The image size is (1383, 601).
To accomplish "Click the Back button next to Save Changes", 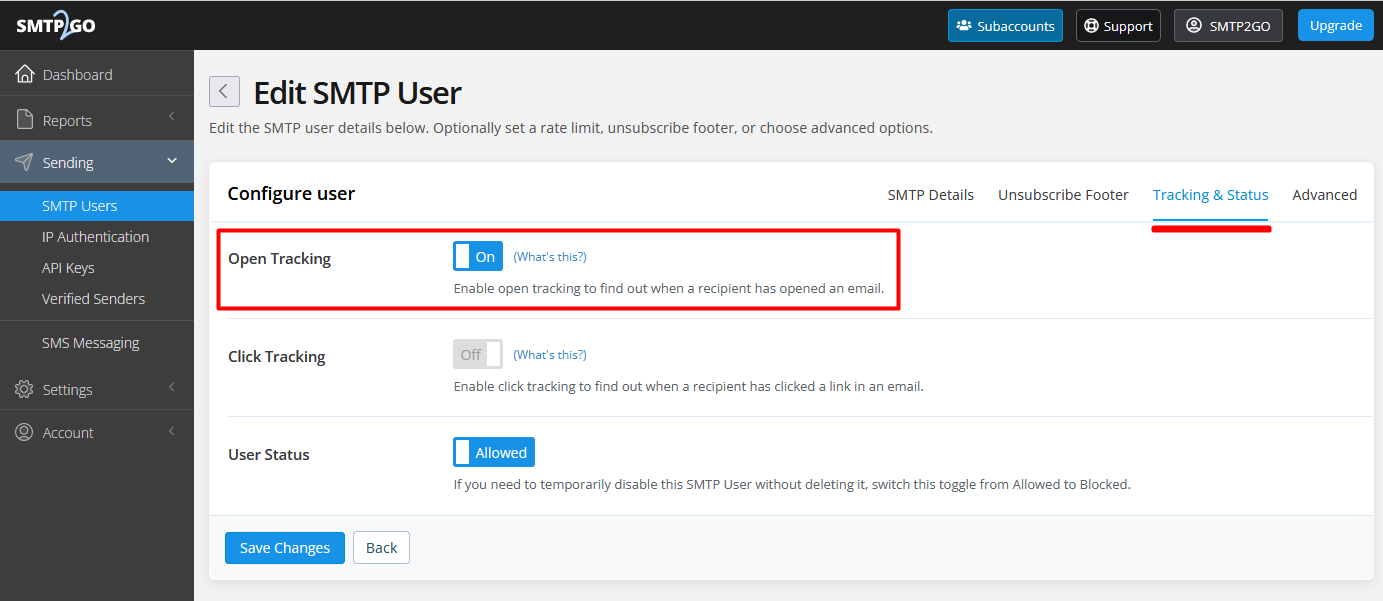I will pos(381,548).
